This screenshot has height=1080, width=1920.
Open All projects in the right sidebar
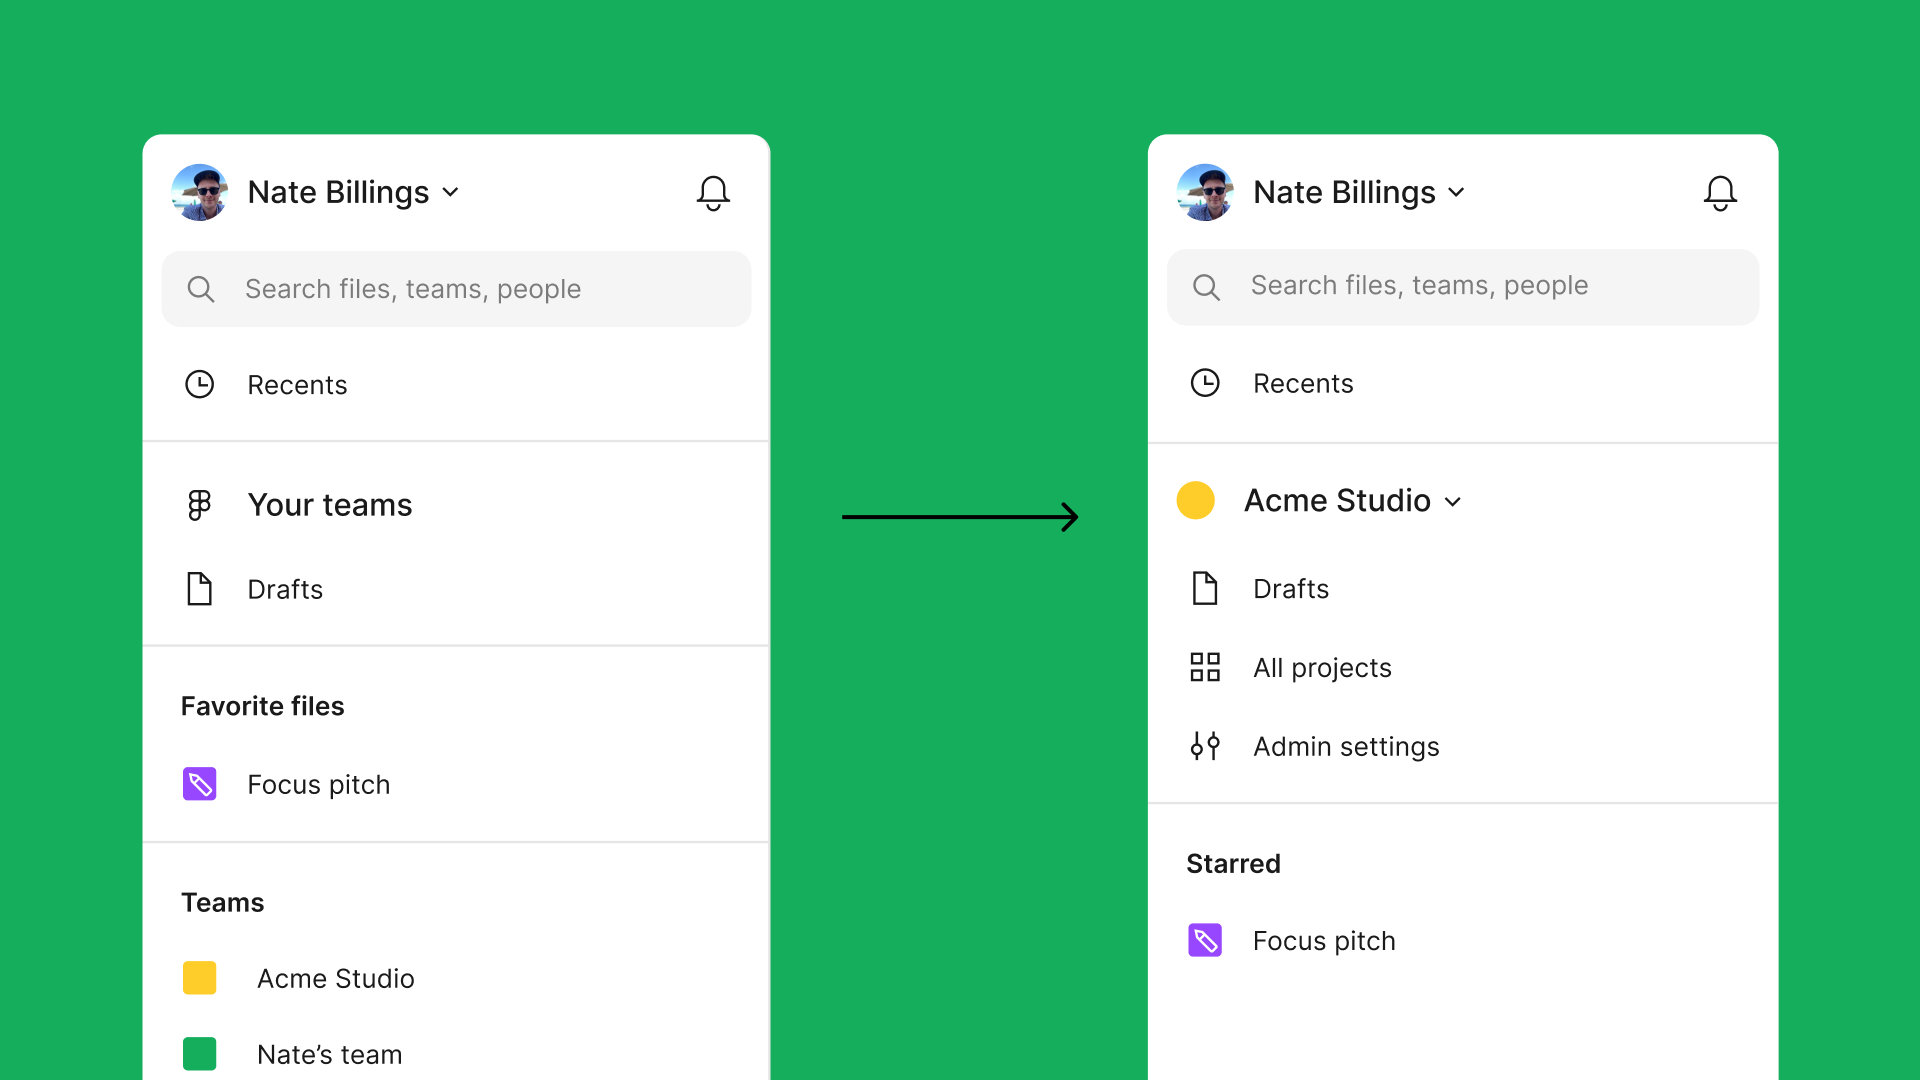[x=1322, y=667]
